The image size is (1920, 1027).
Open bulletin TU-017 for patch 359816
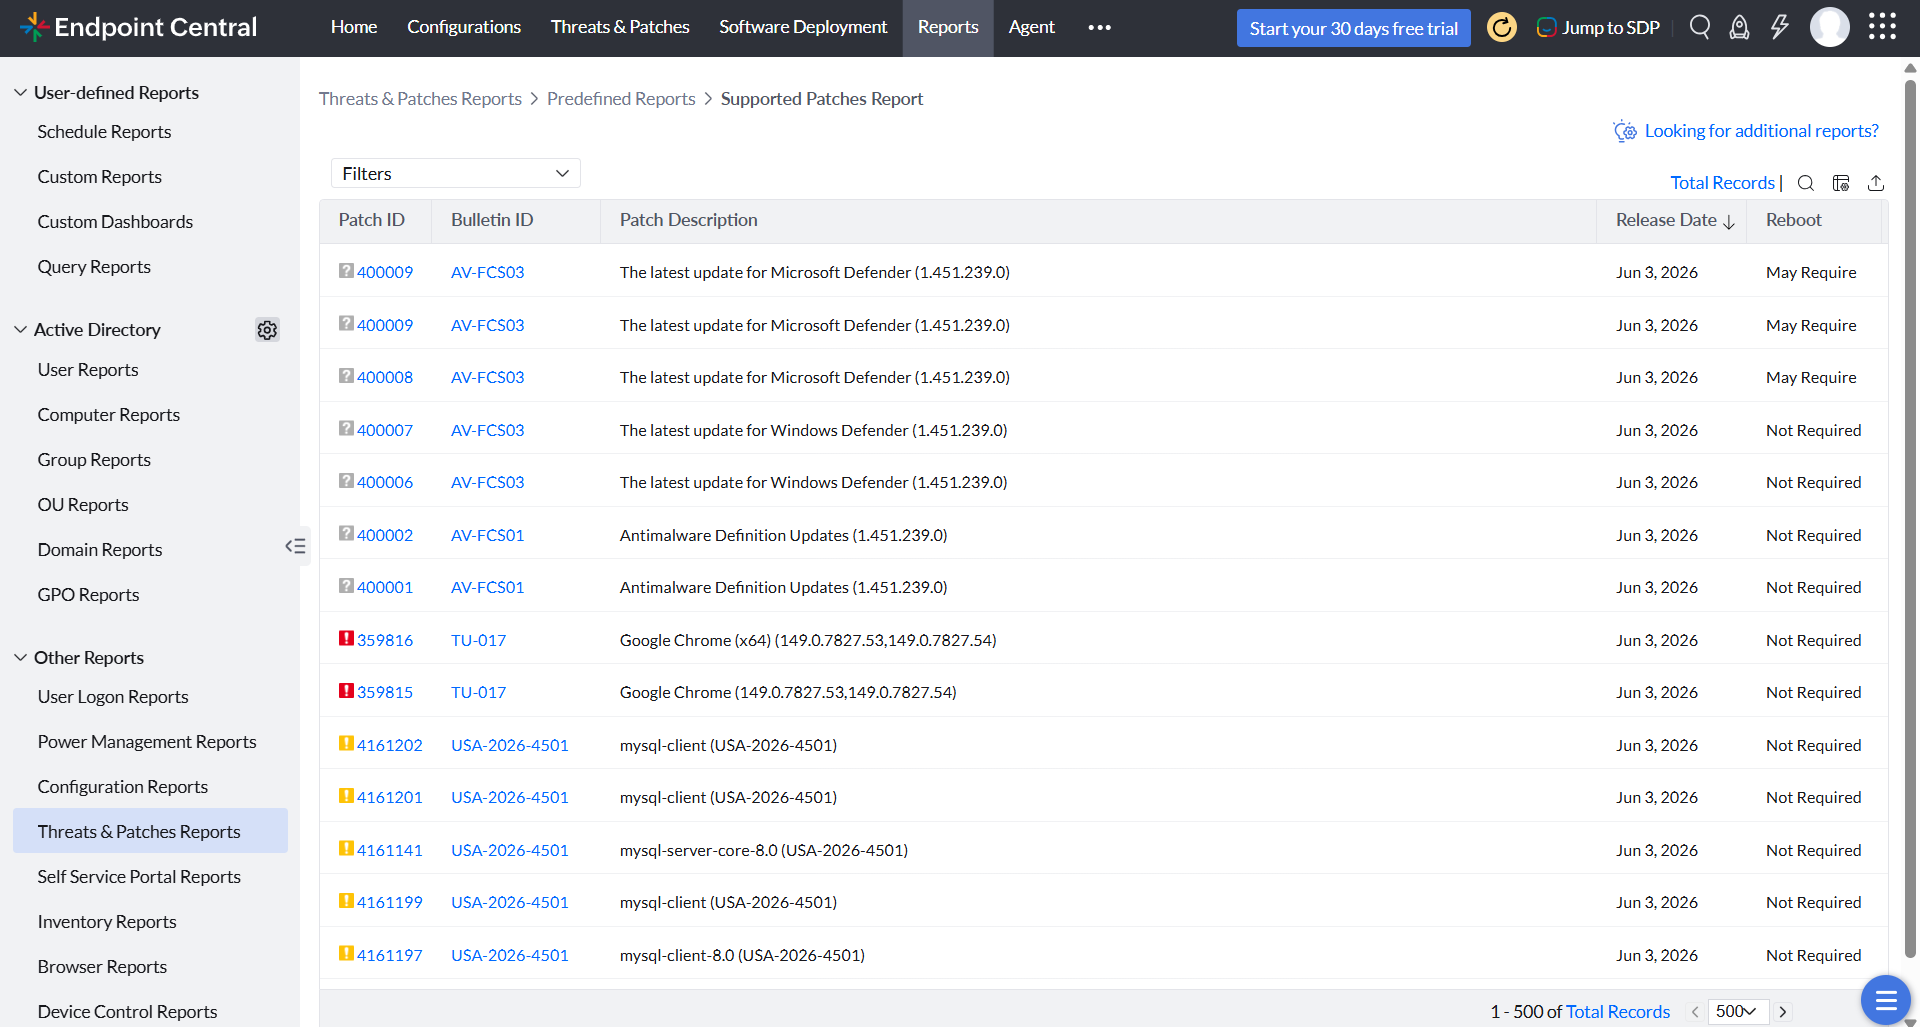click(x=478, y=640)
